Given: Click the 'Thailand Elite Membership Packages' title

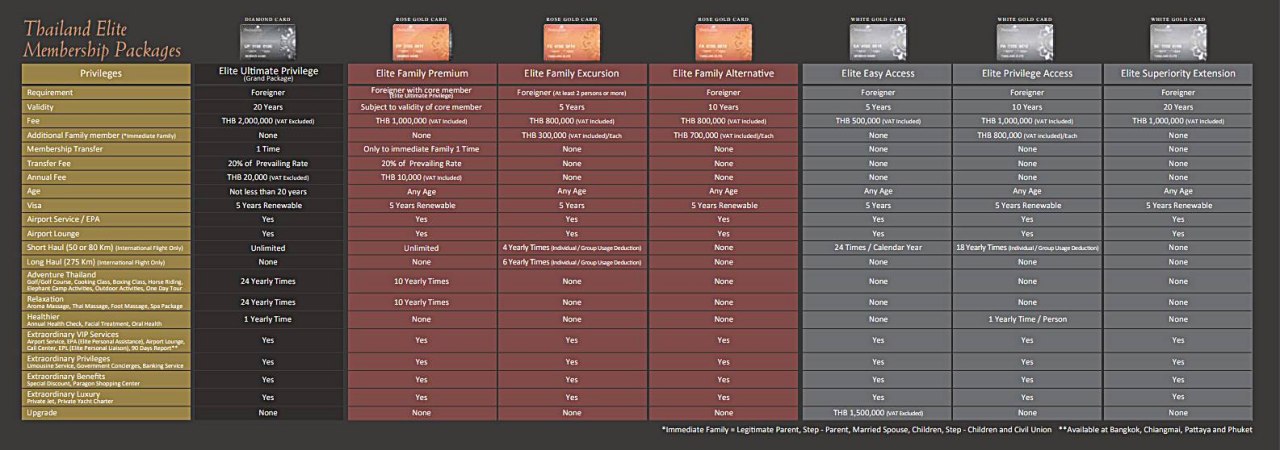Looking at the screenshot, I should [102, 39].
